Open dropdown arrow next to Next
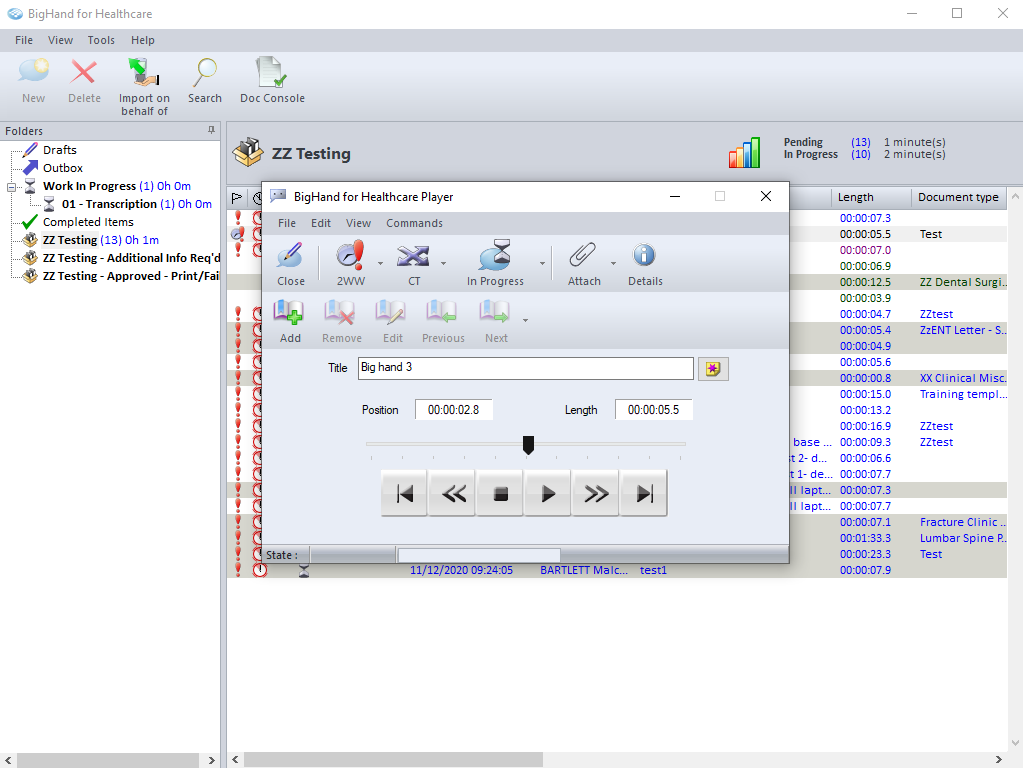This screenshot has width=1023, height=768. [x=525, y=320]
